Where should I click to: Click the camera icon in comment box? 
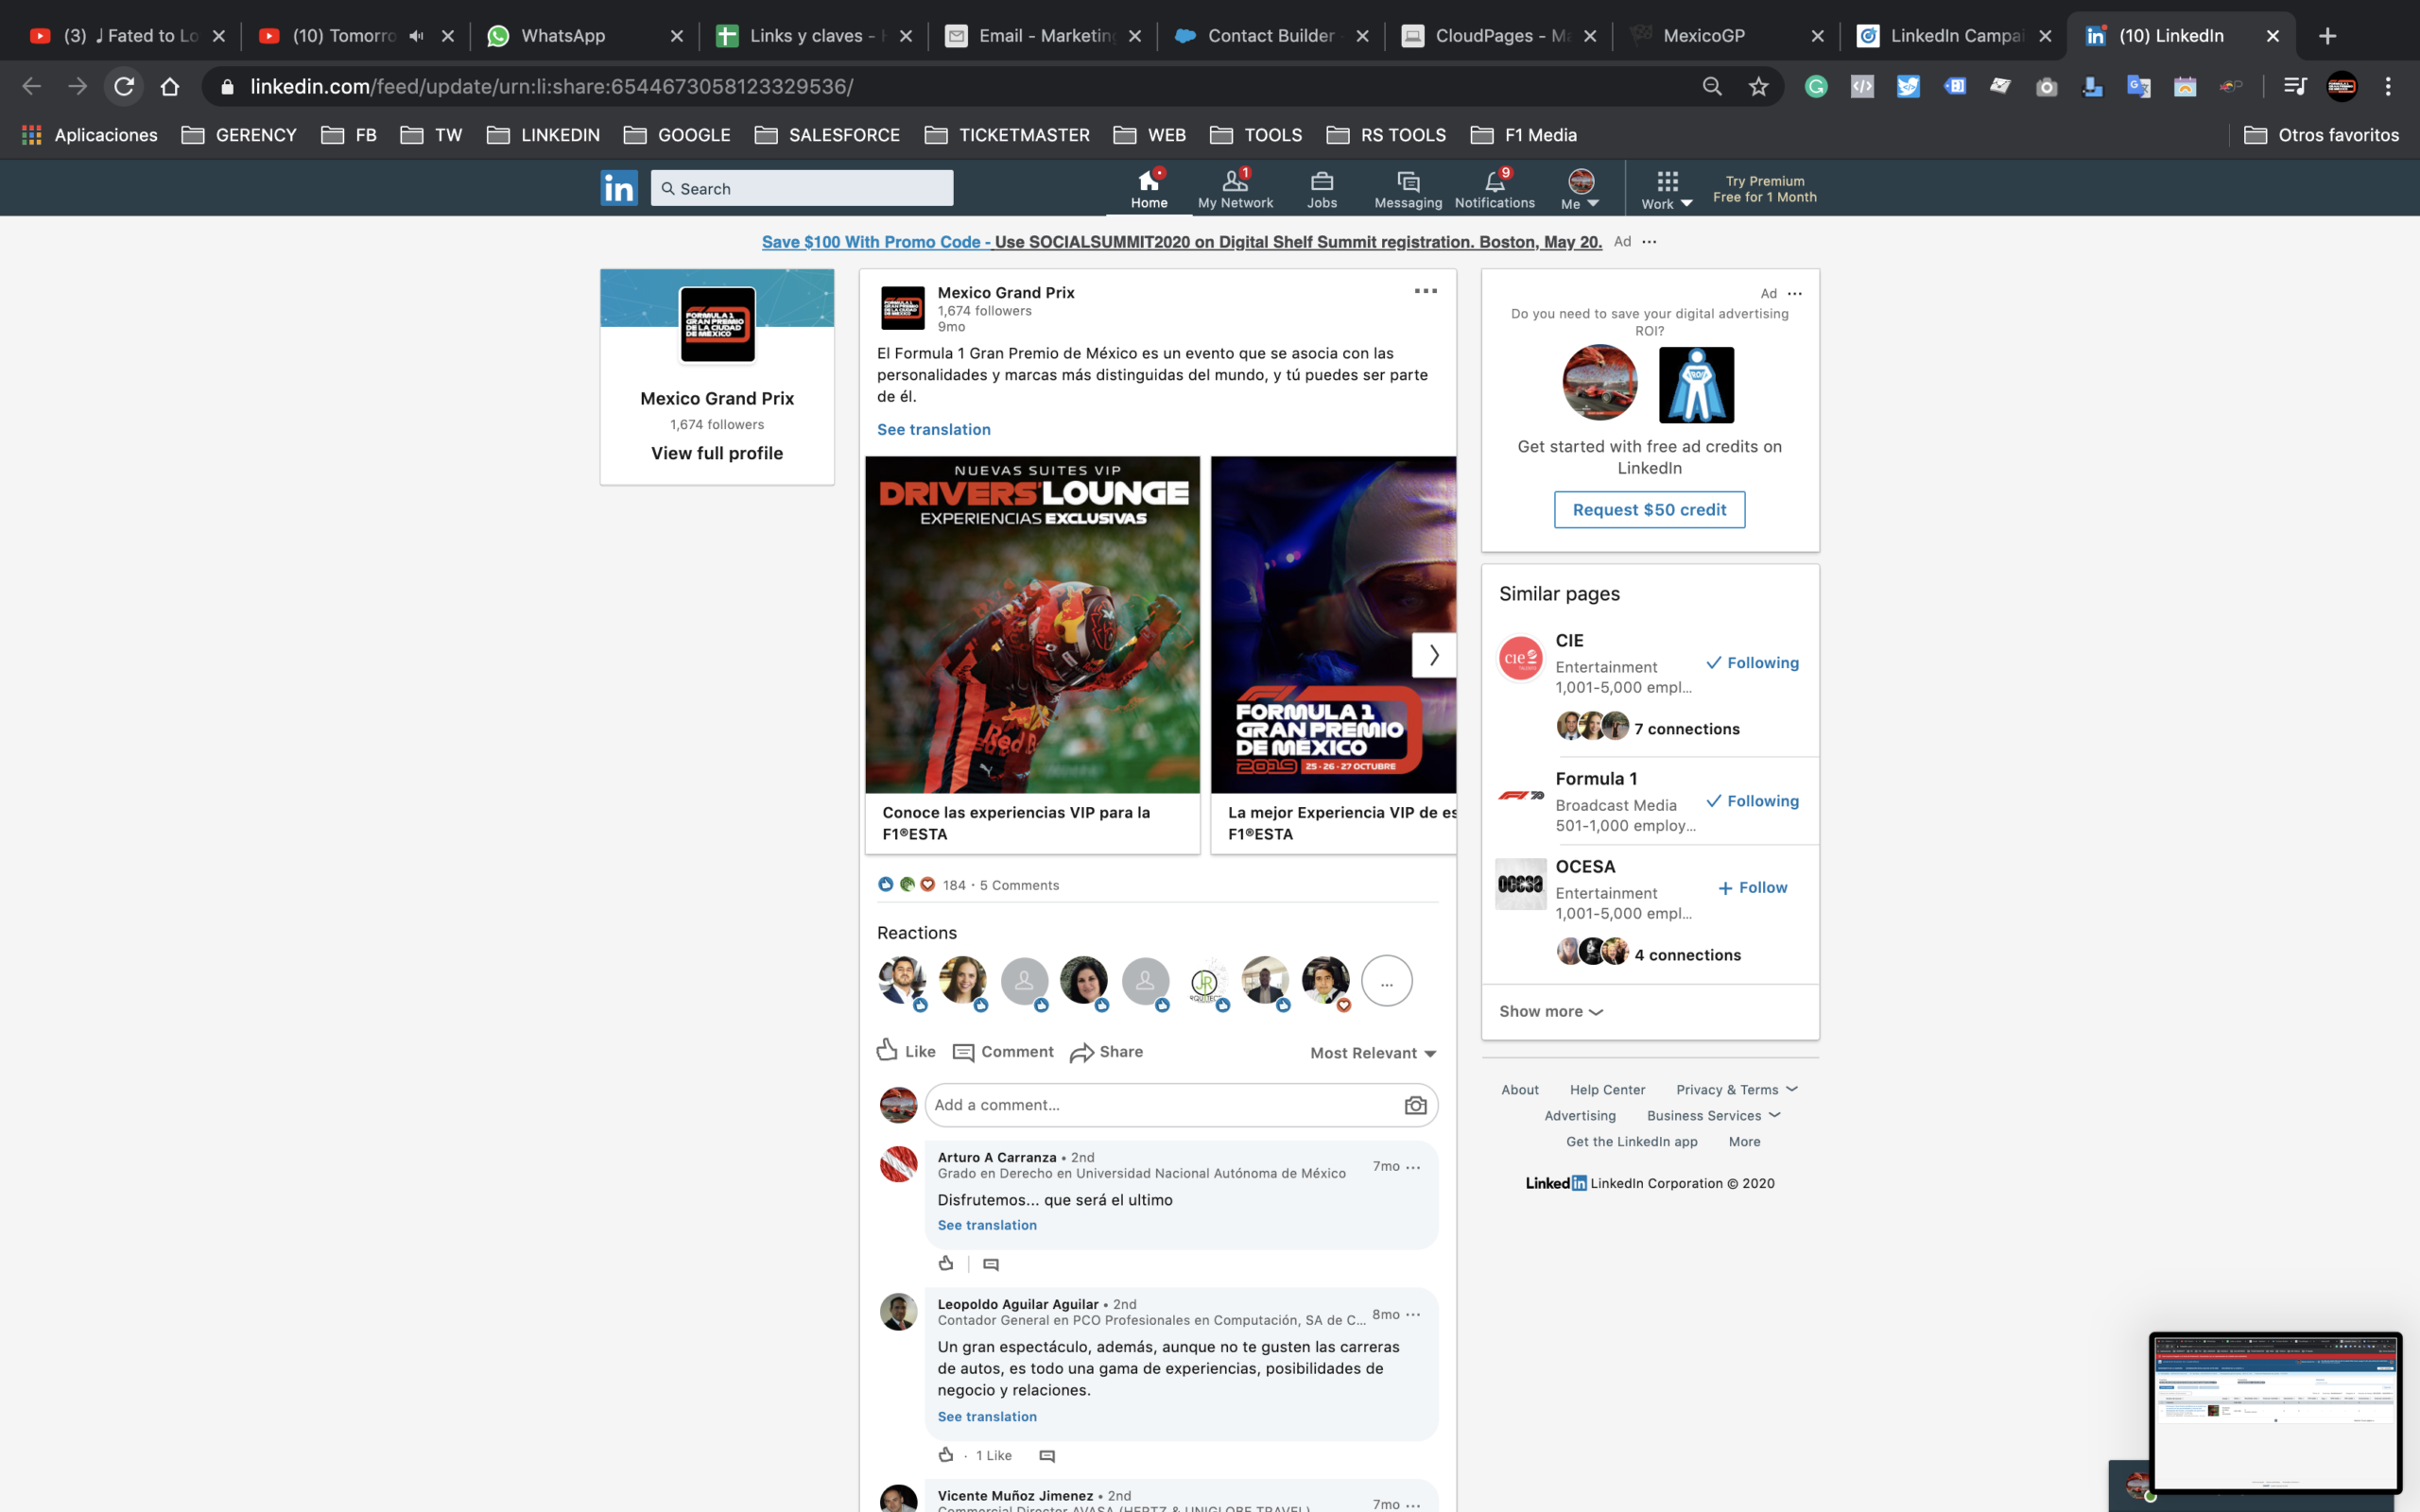pyautogui.click(x=1415, y=1105)
